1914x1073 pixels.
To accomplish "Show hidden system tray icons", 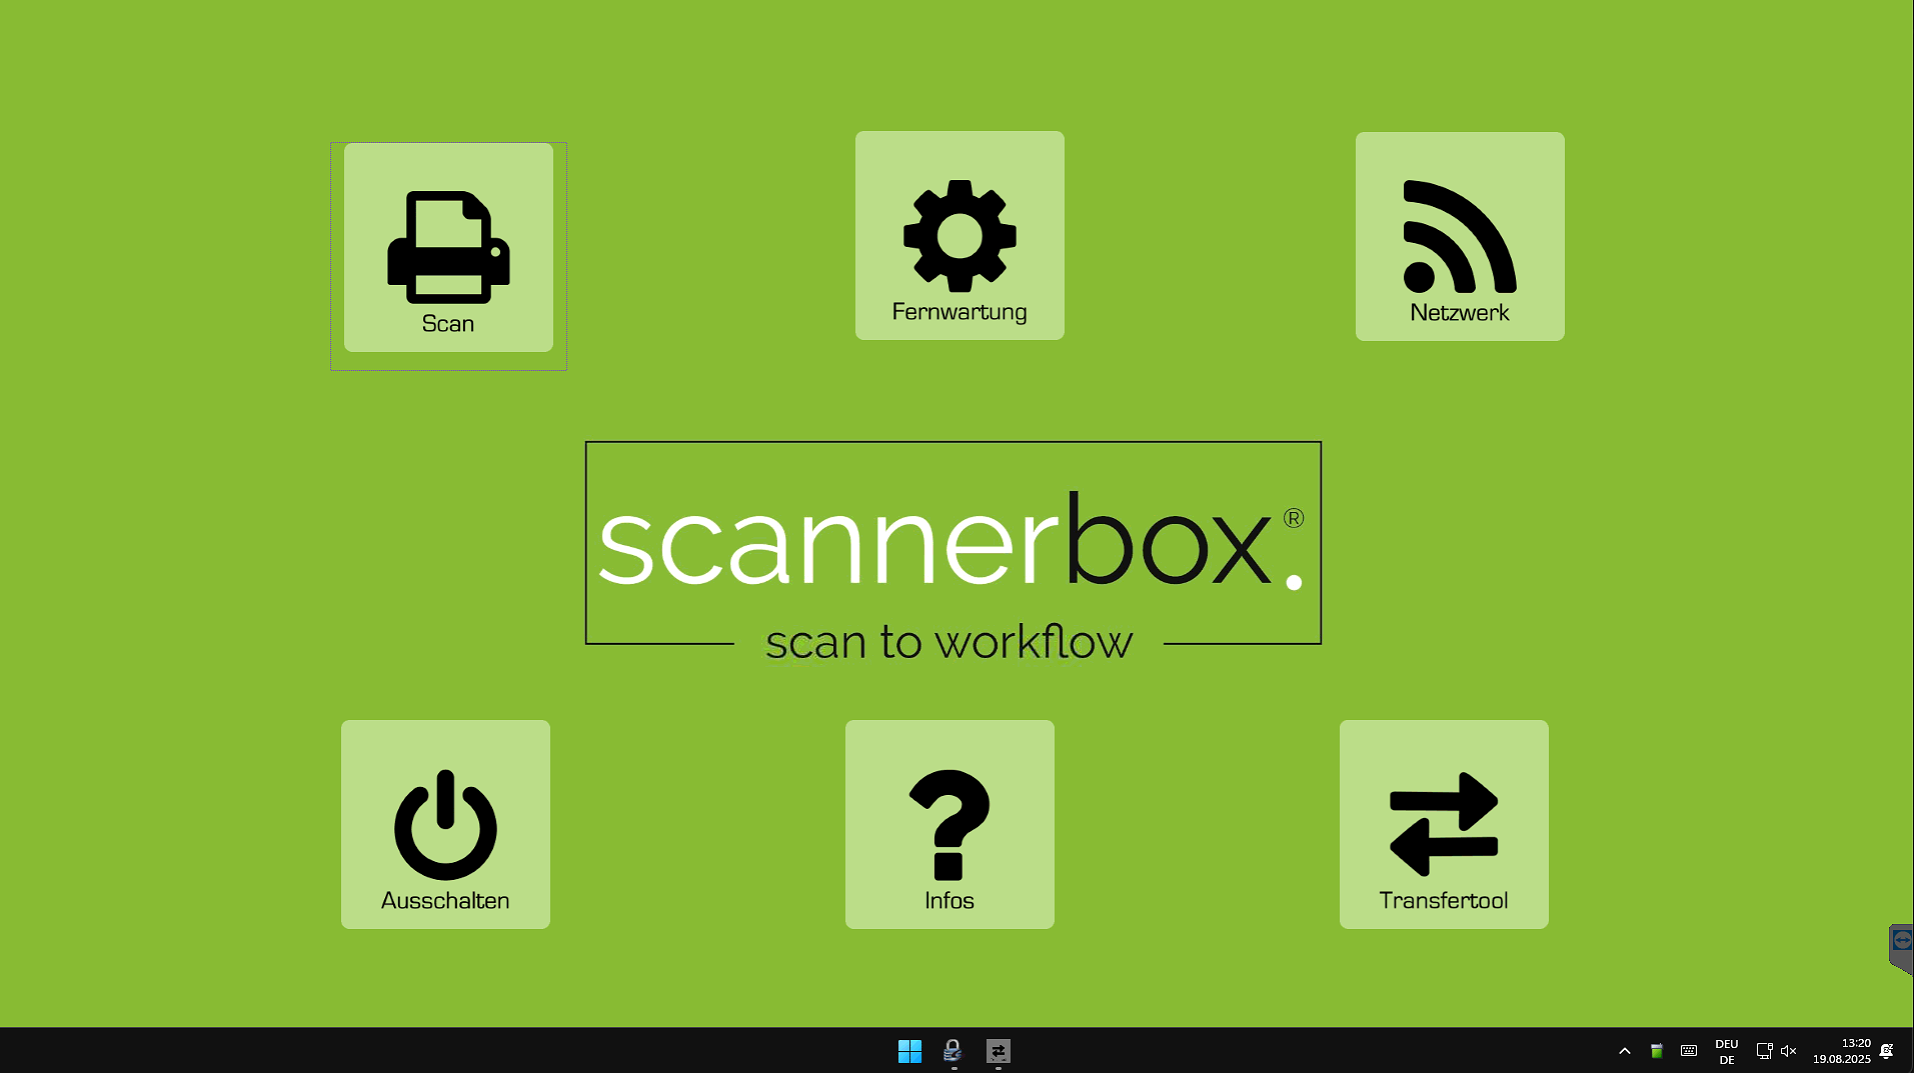I will coord(1624,1051).
